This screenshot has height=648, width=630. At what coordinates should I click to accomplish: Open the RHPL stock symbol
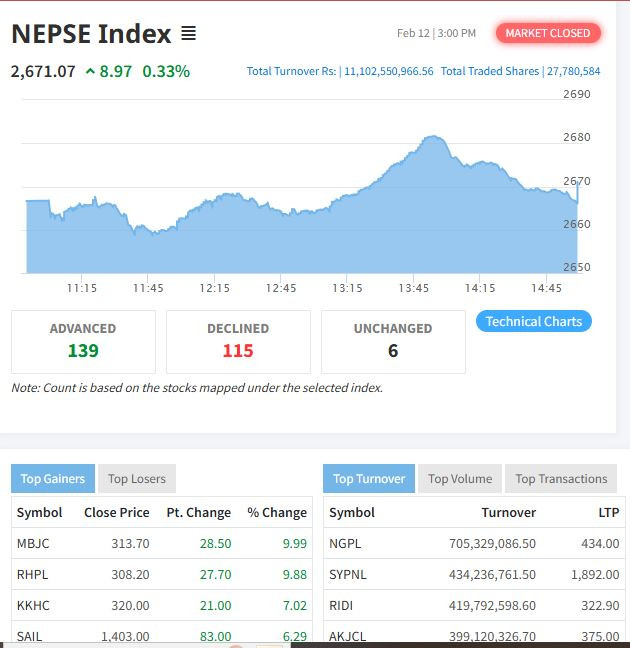pos(32,575)
